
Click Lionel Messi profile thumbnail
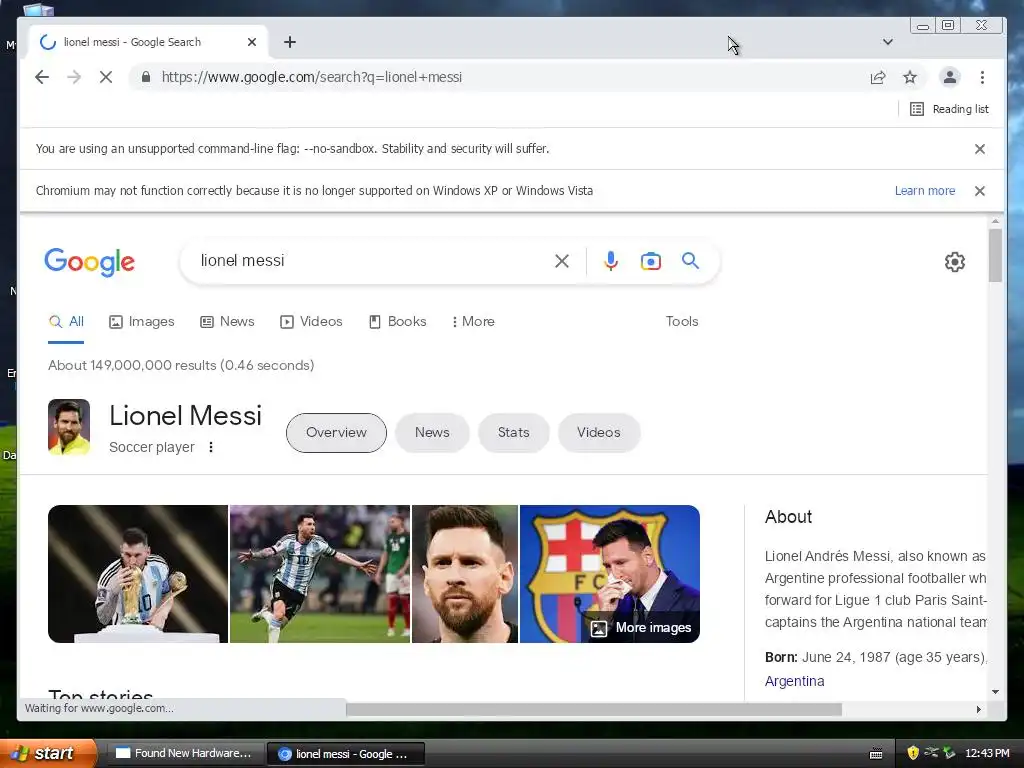tap(69, 427)
